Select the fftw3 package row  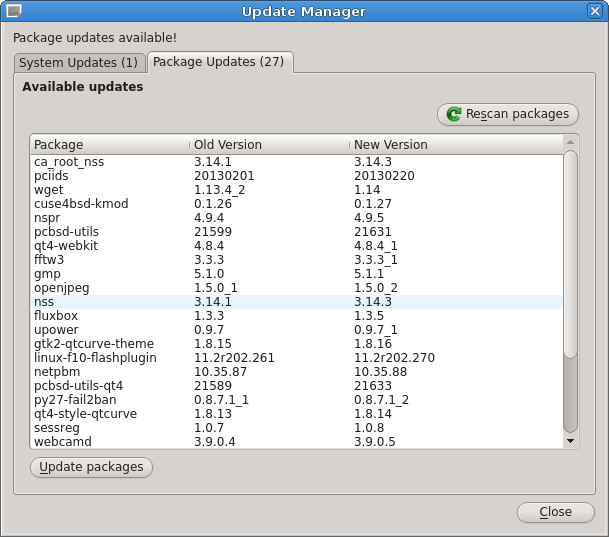pos(296,259)
